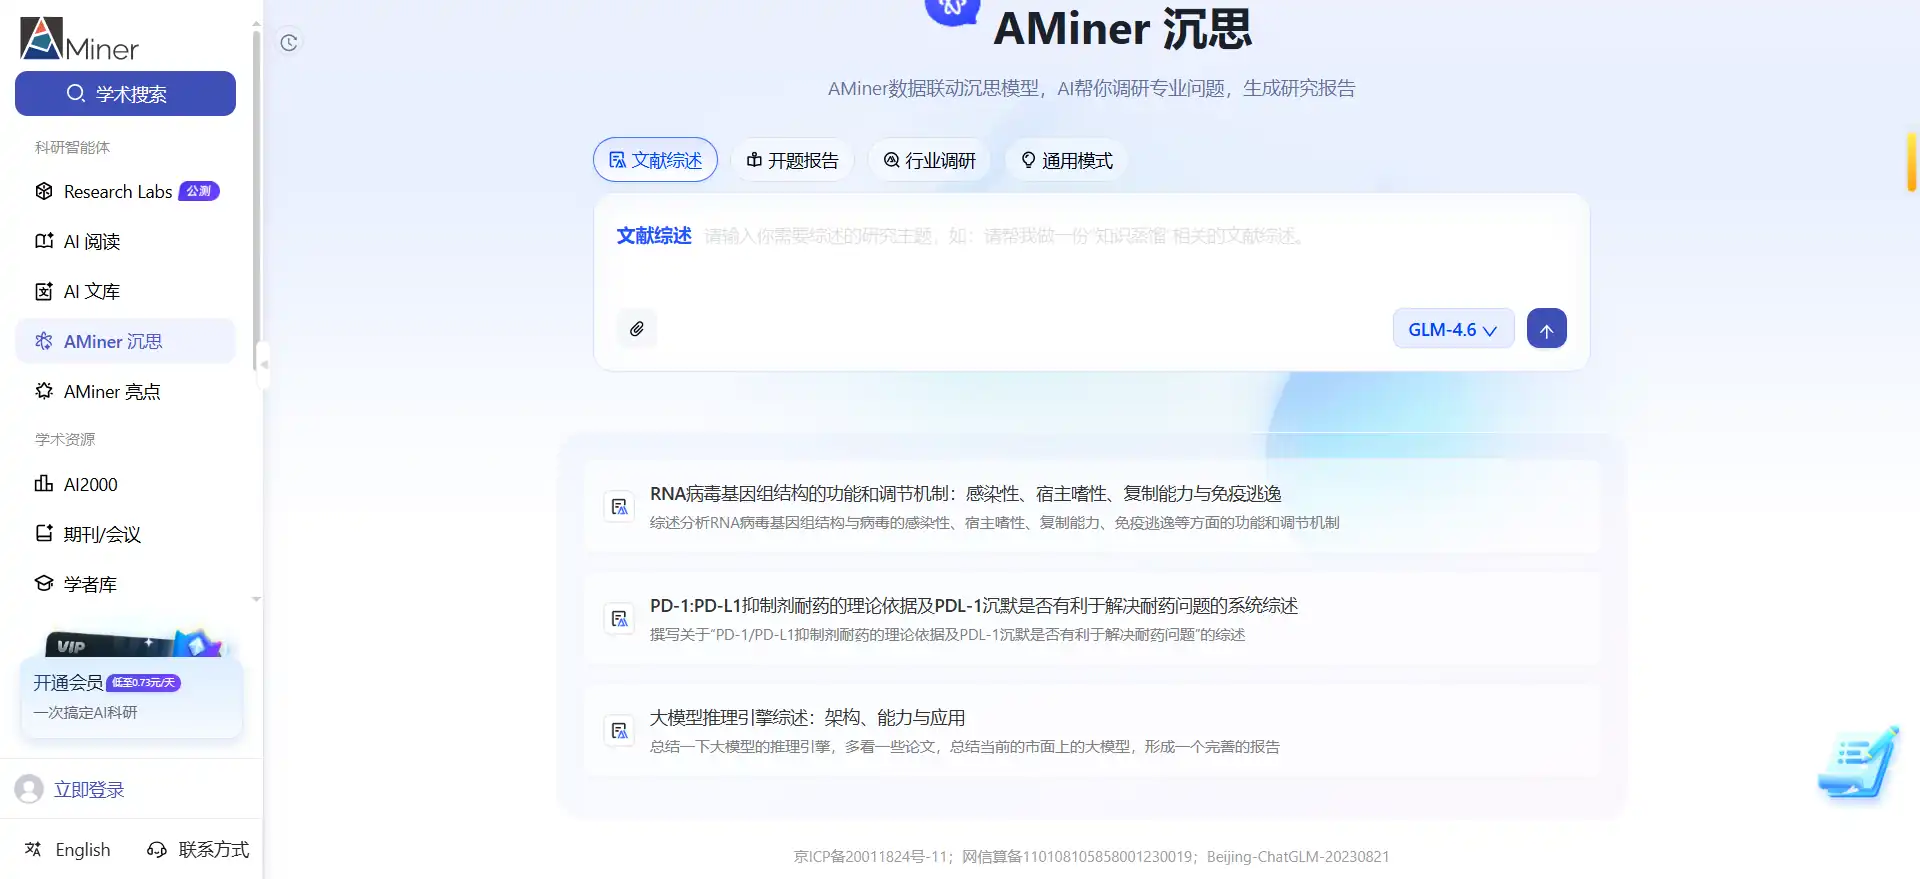Click the paperclip attachment icon
This screenshot has height=879, width=1920.
tap(637, 329)
